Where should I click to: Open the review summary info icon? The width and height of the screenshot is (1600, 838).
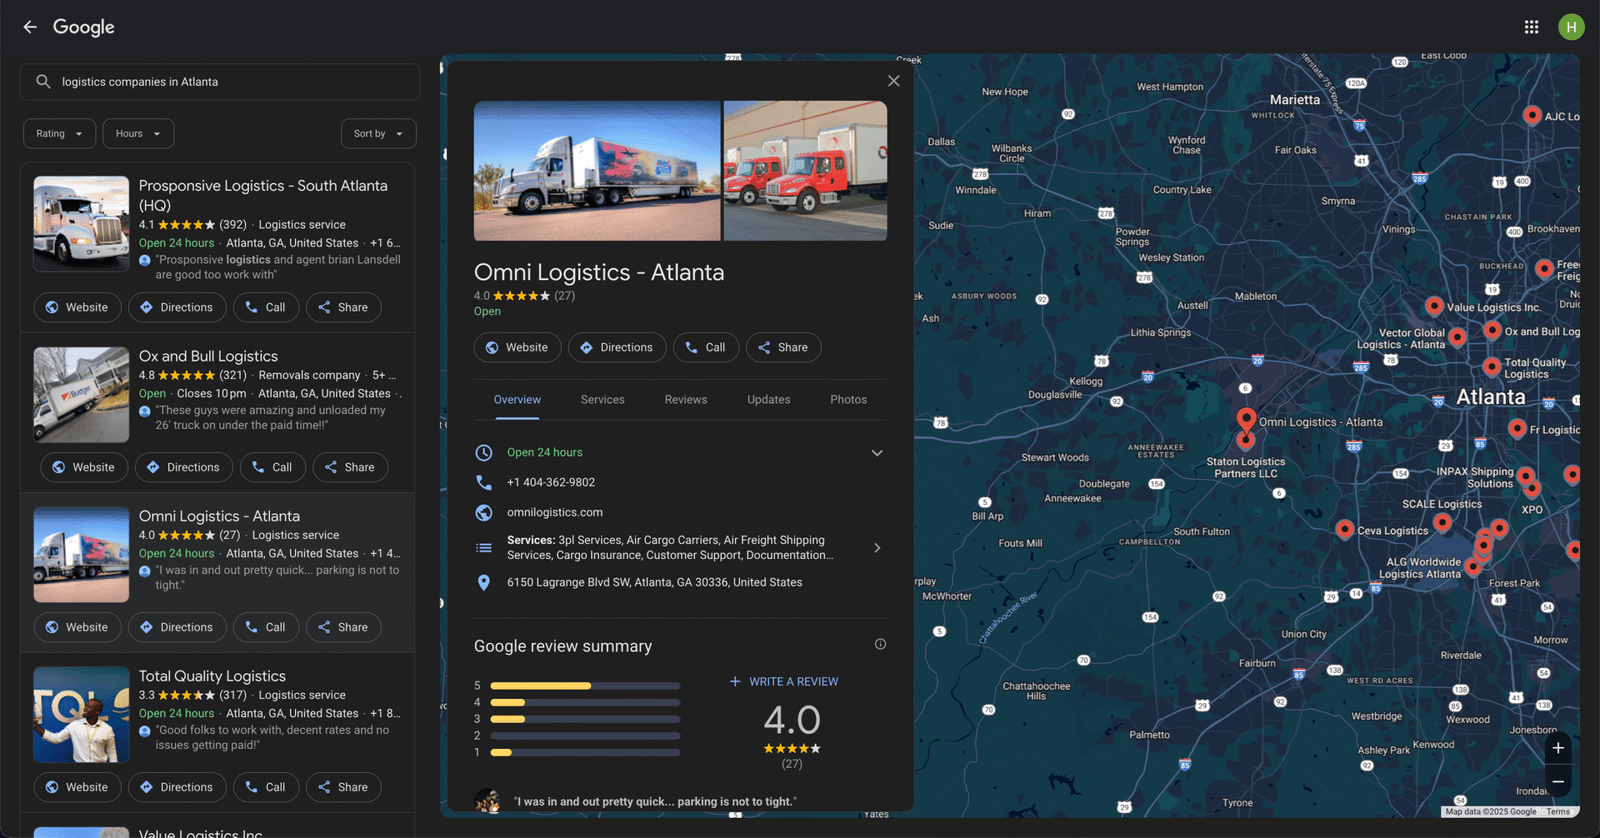click(x=880, y=645)
